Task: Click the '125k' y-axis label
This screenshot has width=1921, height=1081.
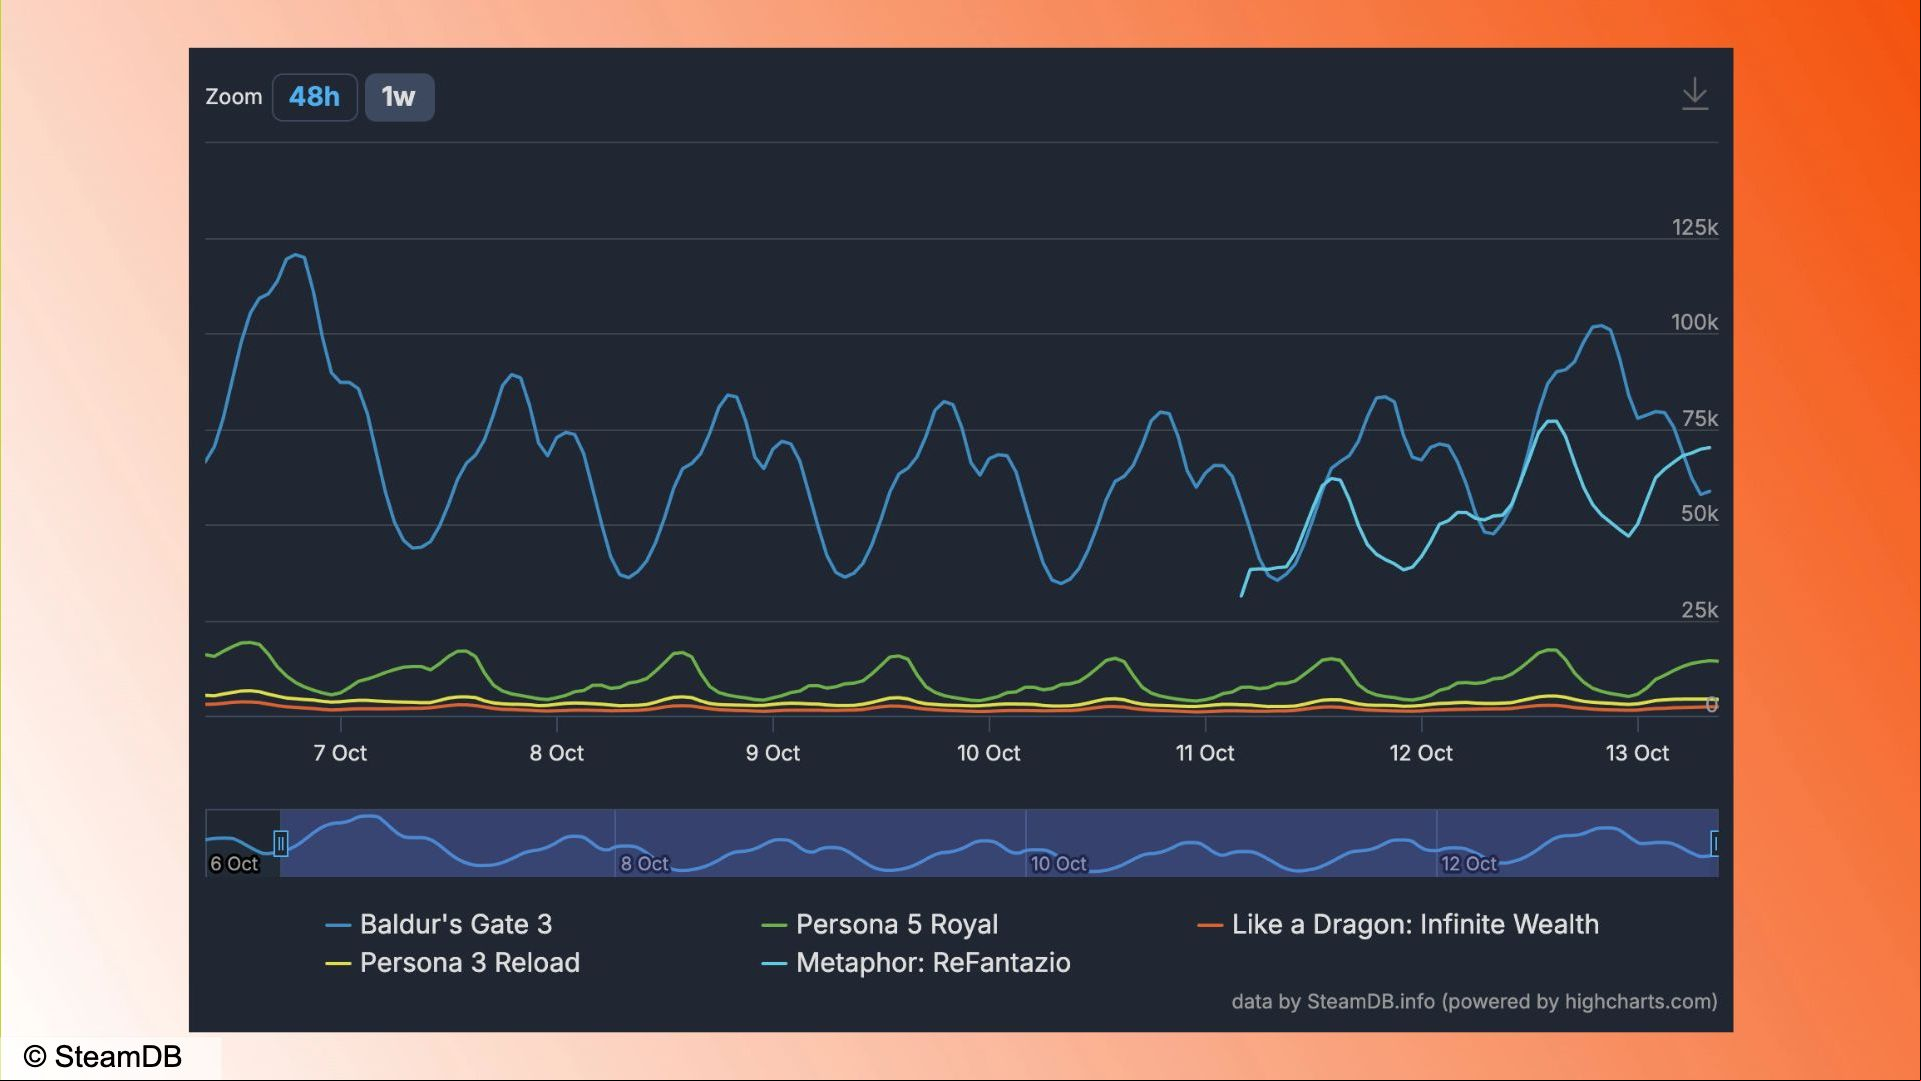Action: coord(1694,227)
